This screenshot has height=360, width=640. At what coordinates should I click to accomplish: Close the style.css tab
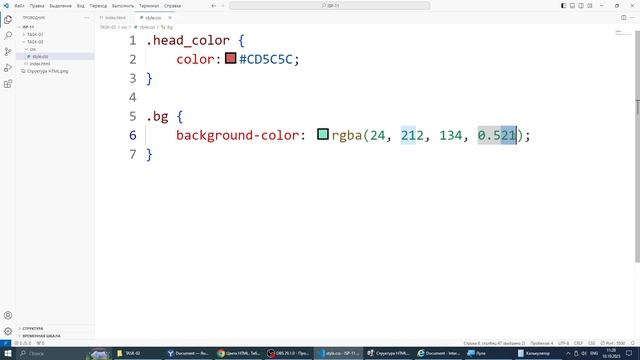(170, 18)
